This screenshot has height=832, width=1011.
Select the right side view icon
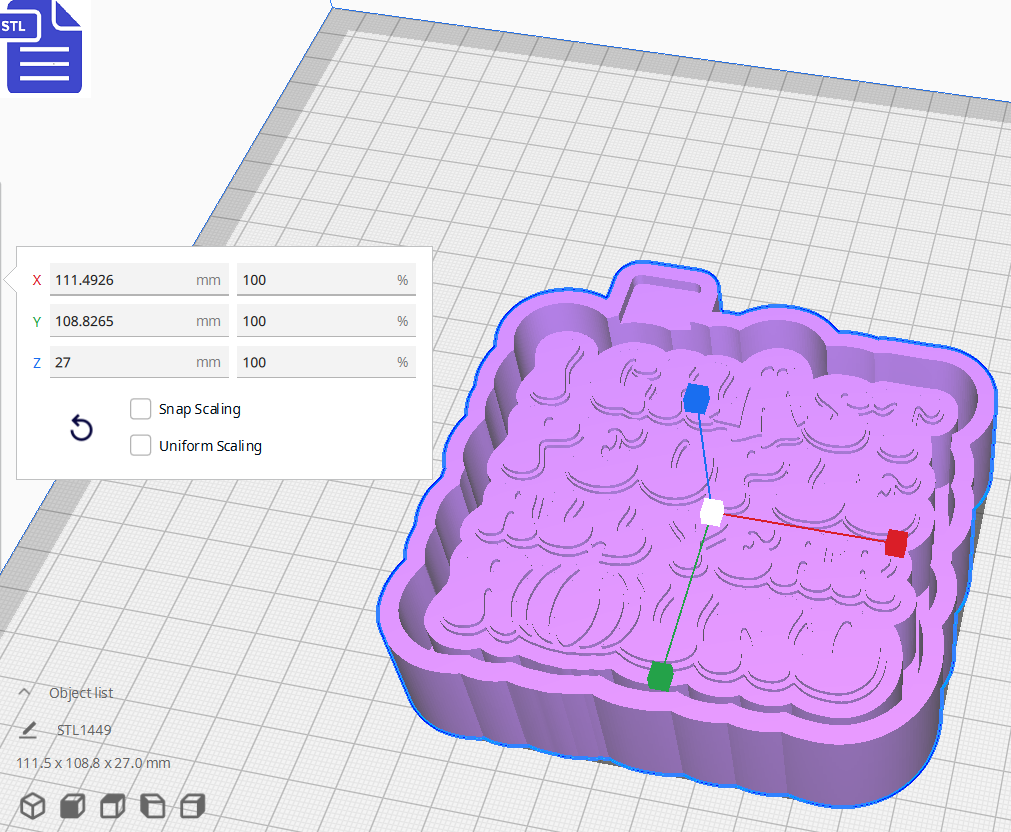click(192, 805)
